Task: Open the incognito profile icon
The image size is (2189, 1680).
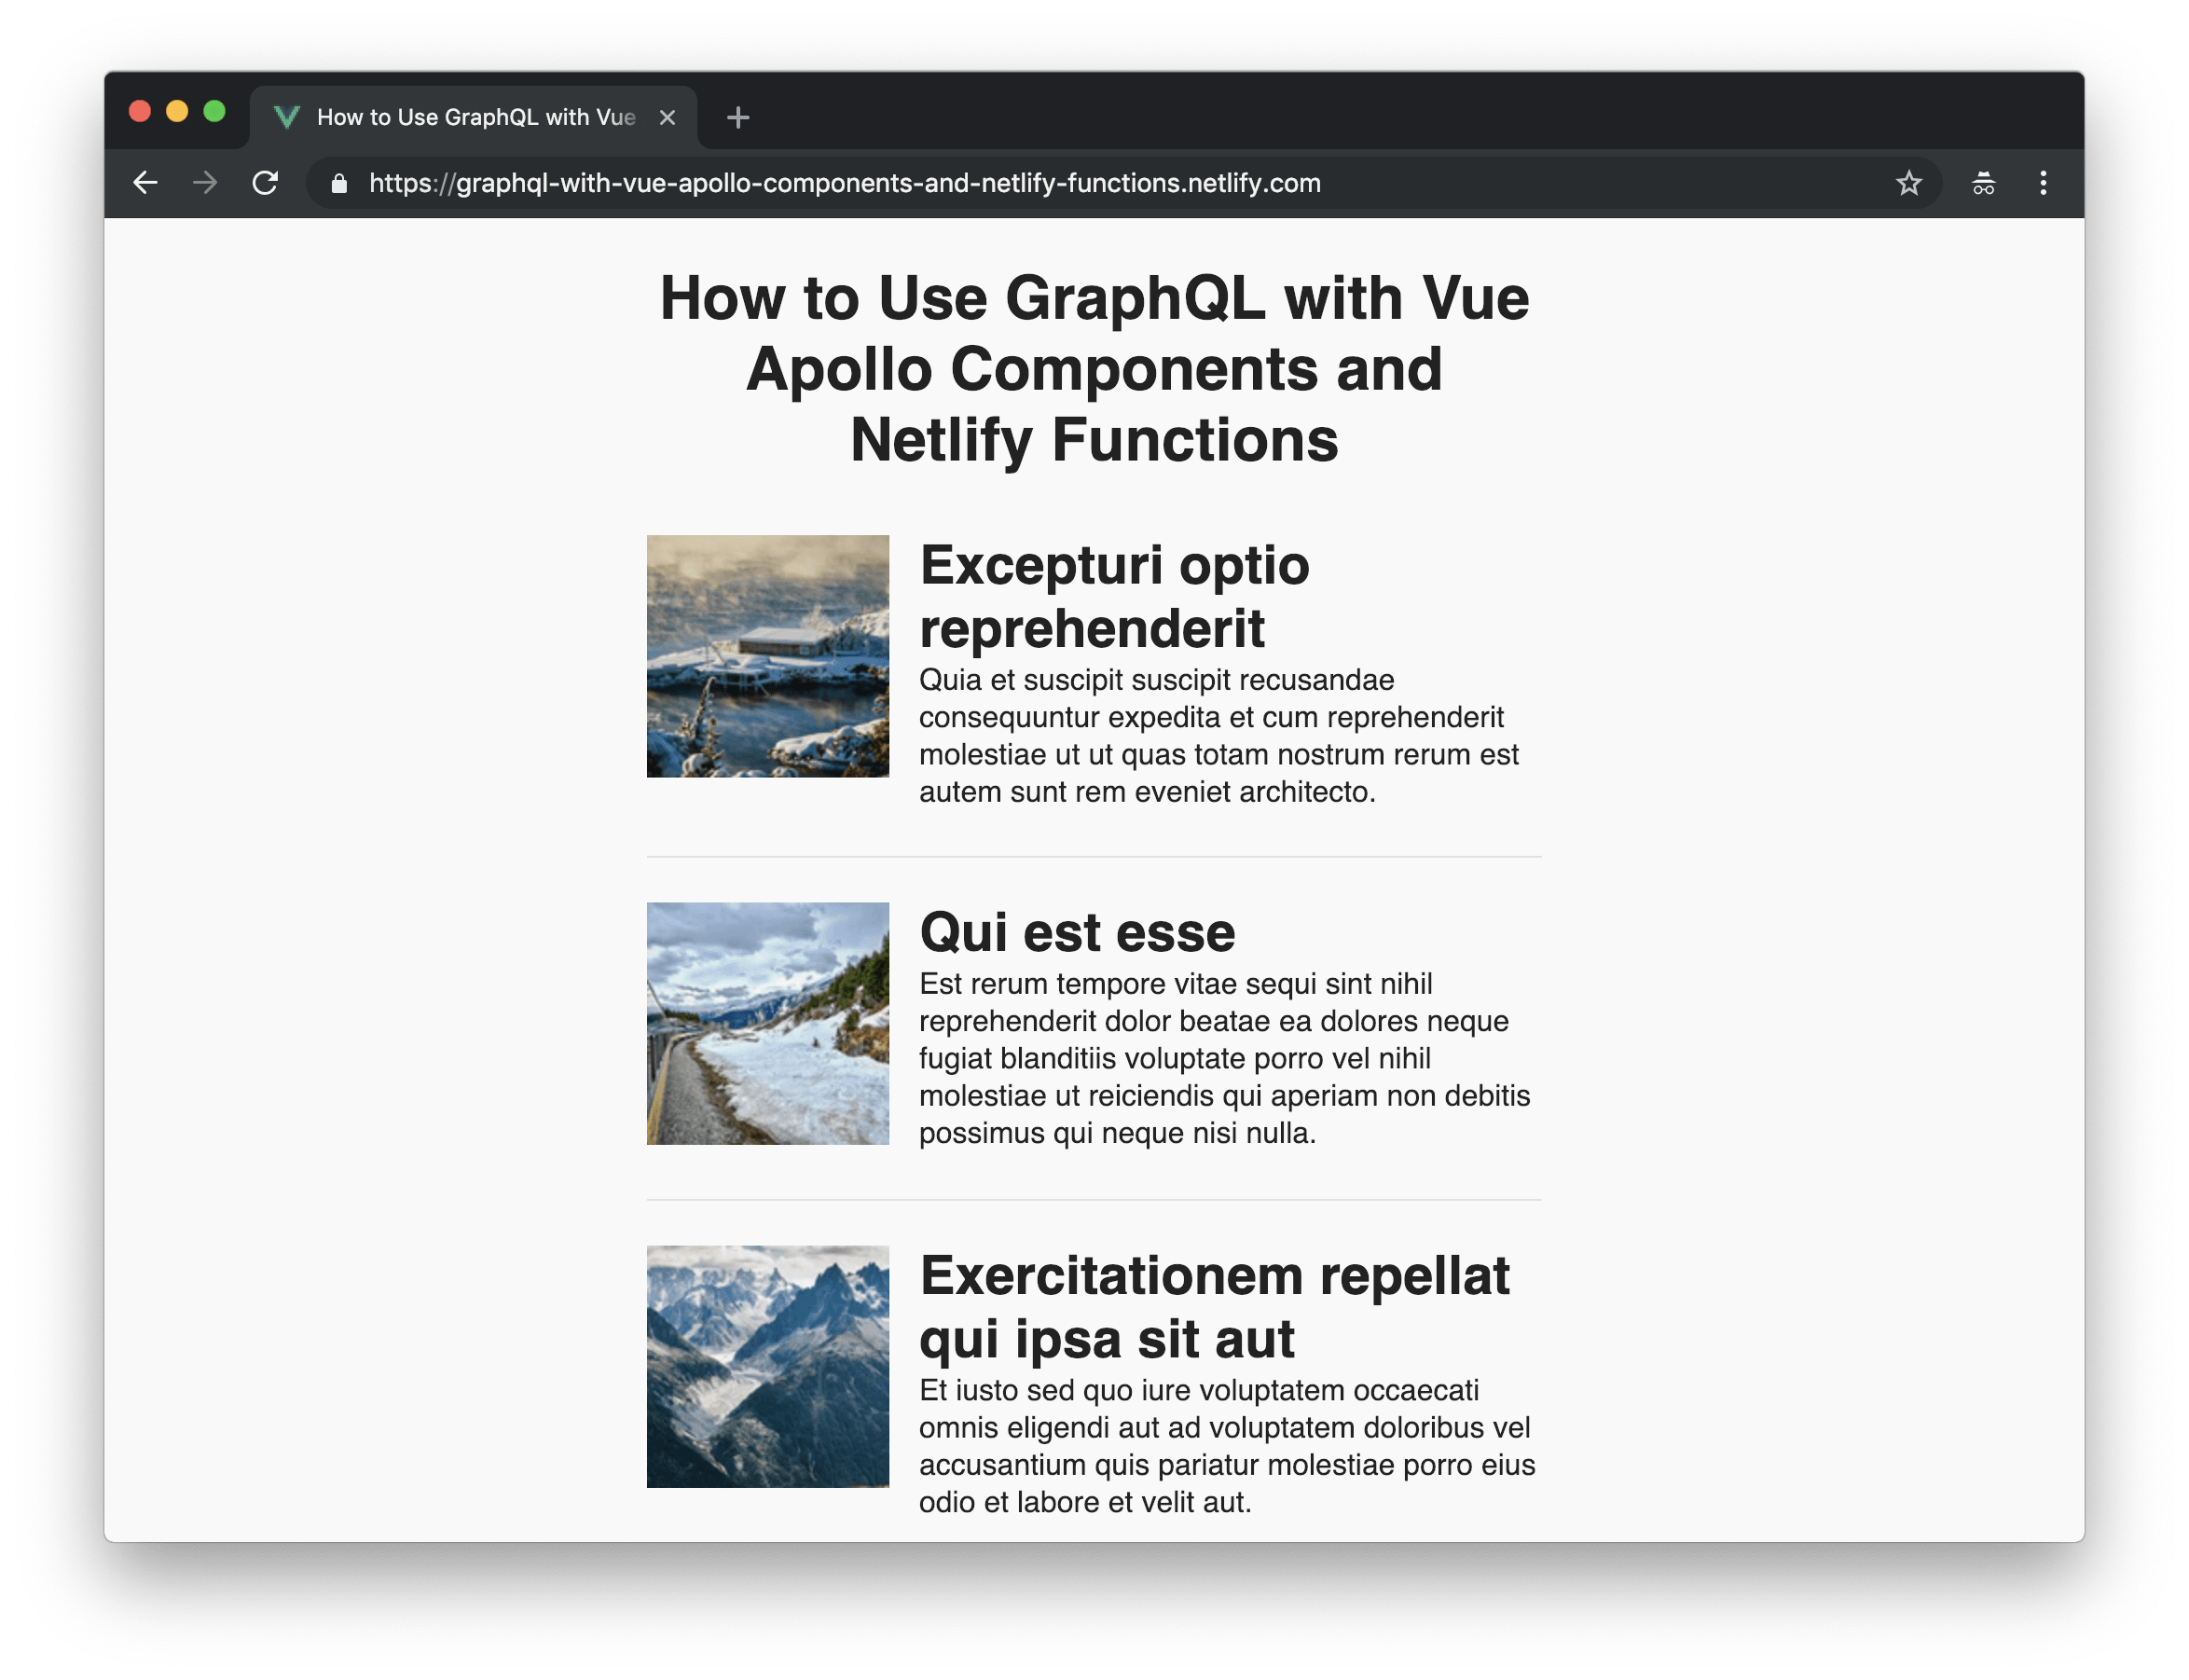Action: pyautogui.click(x=1983, y=183)
